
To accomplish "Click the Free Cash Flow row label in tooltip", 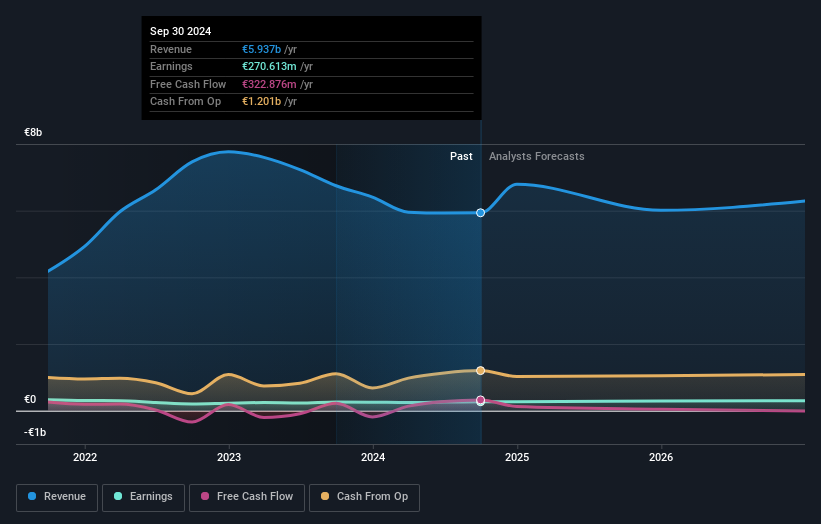I will [188, 84].
